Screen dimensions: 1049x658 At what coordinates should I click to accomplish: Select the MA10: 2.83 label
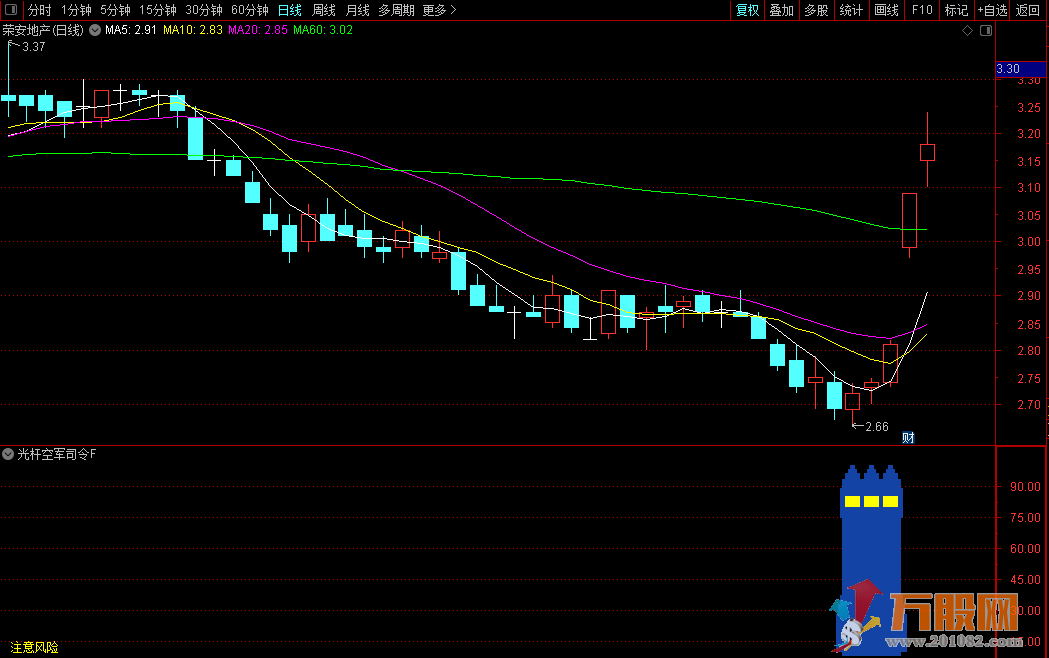tap(193, 30)
